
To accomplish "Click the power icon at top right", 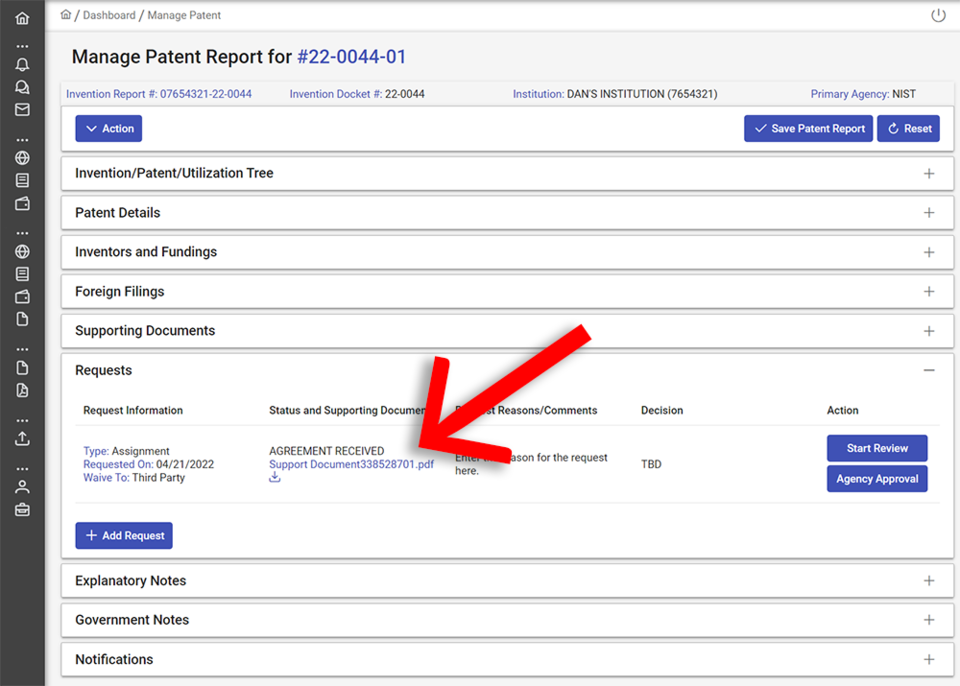I will click(937, 15).
